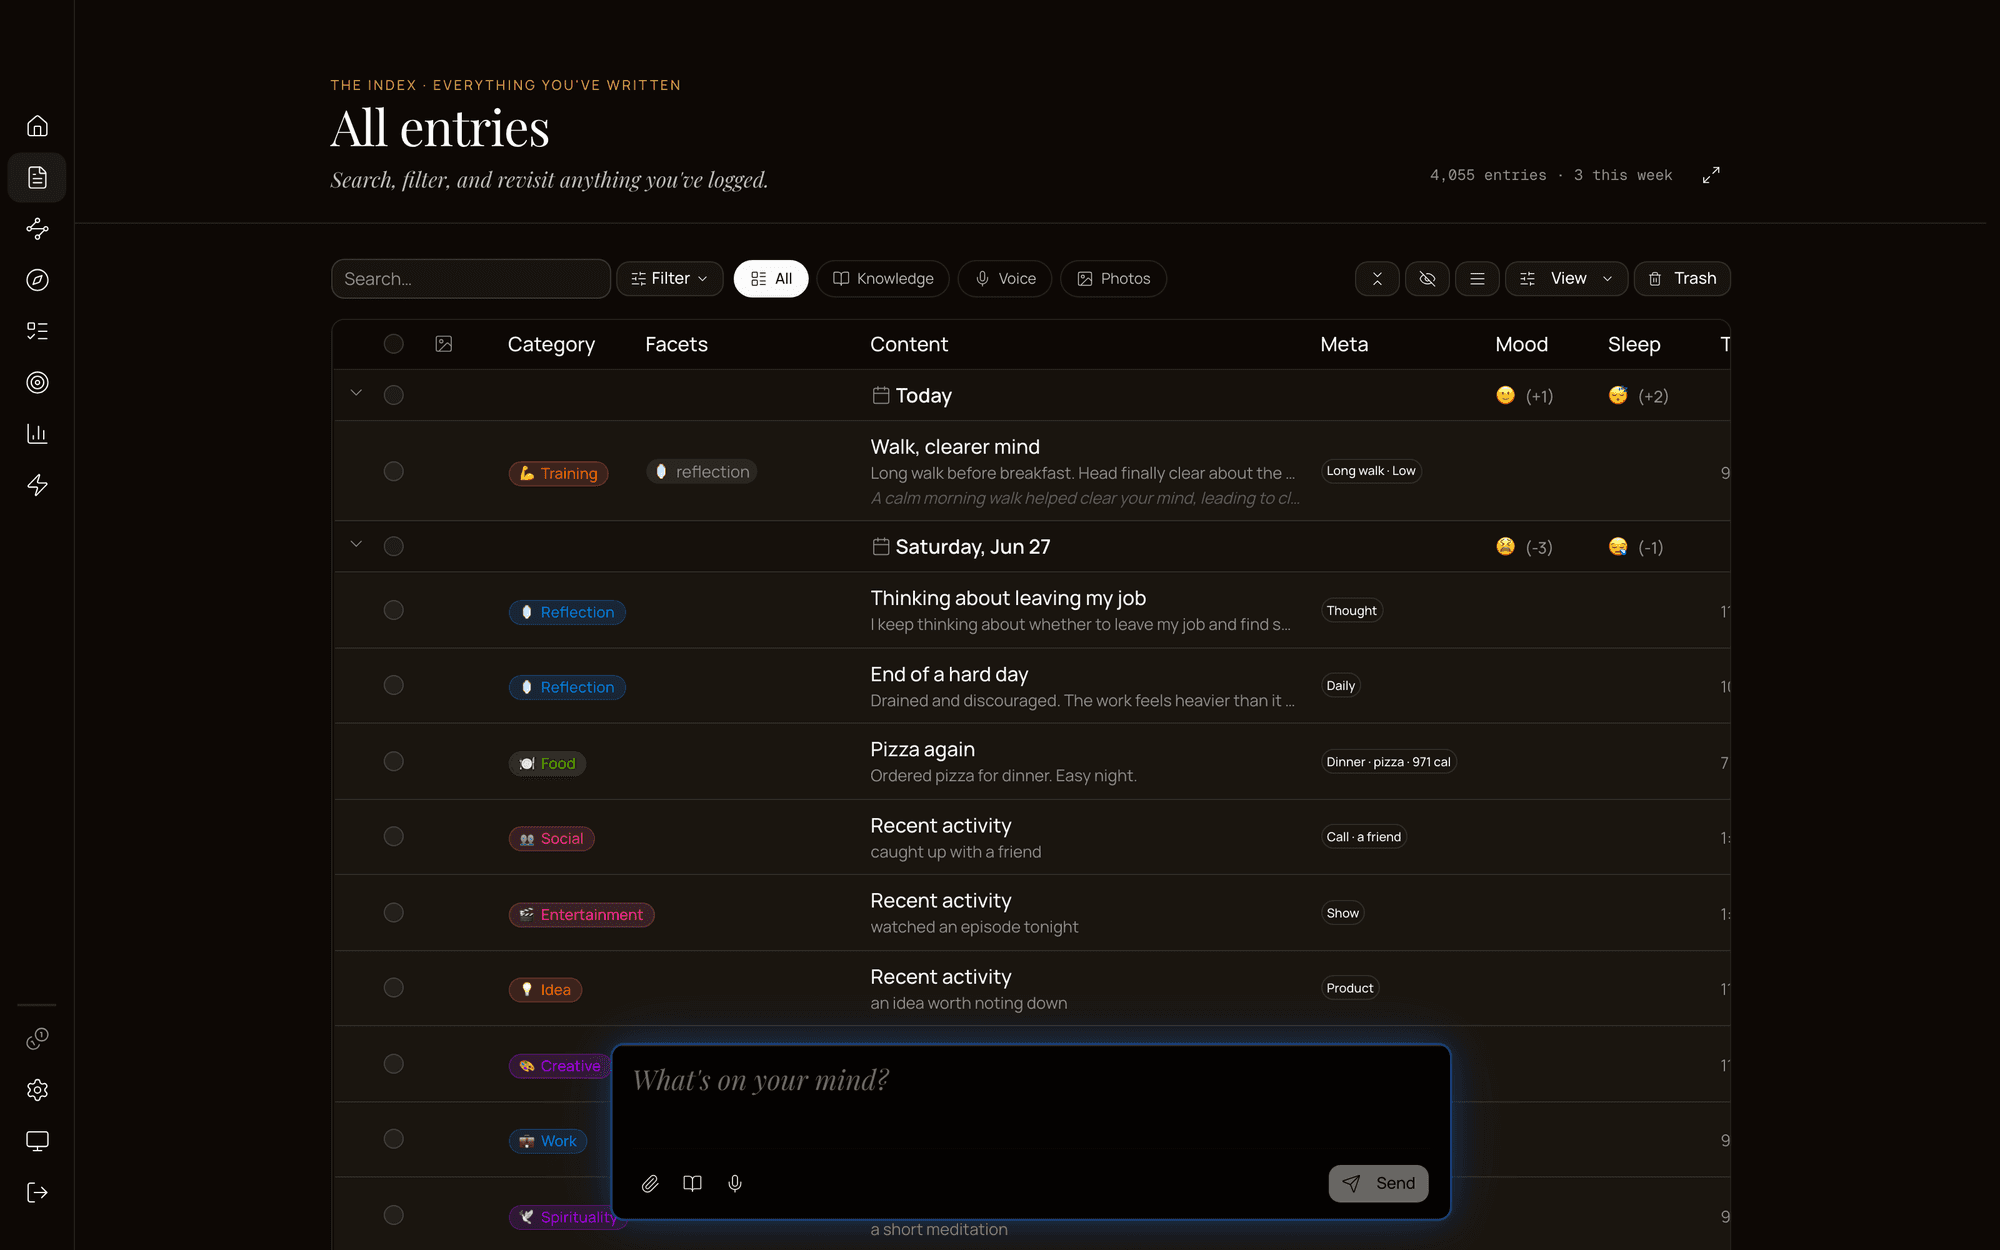The width and height of the screenshot is (2000, 1250).
Task: Check the Pizza again row checkbox
Action: [394, 761]
